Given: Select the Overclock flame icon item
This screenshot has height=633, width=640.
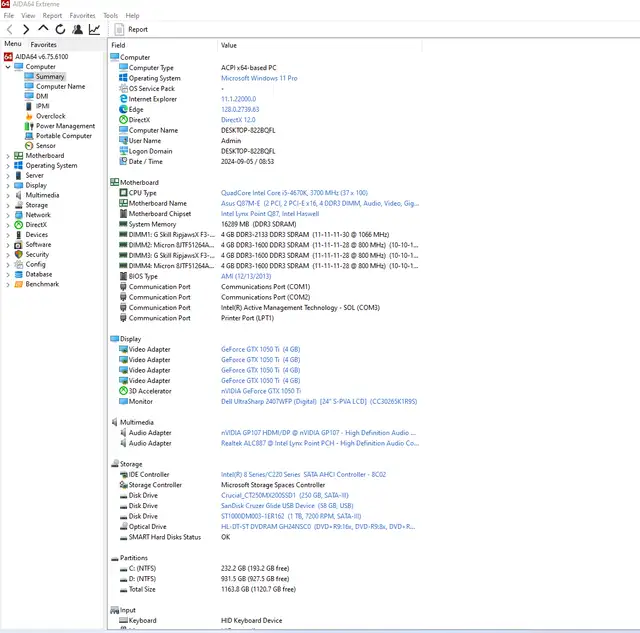Looking at the screenshot, I should pos(29,116).
